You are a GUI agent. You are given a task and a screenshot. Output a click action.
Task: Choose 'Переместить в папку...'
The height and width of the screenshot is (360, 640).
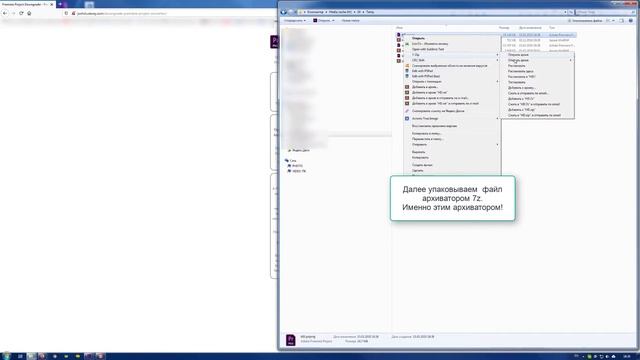[x=427, y=139]
